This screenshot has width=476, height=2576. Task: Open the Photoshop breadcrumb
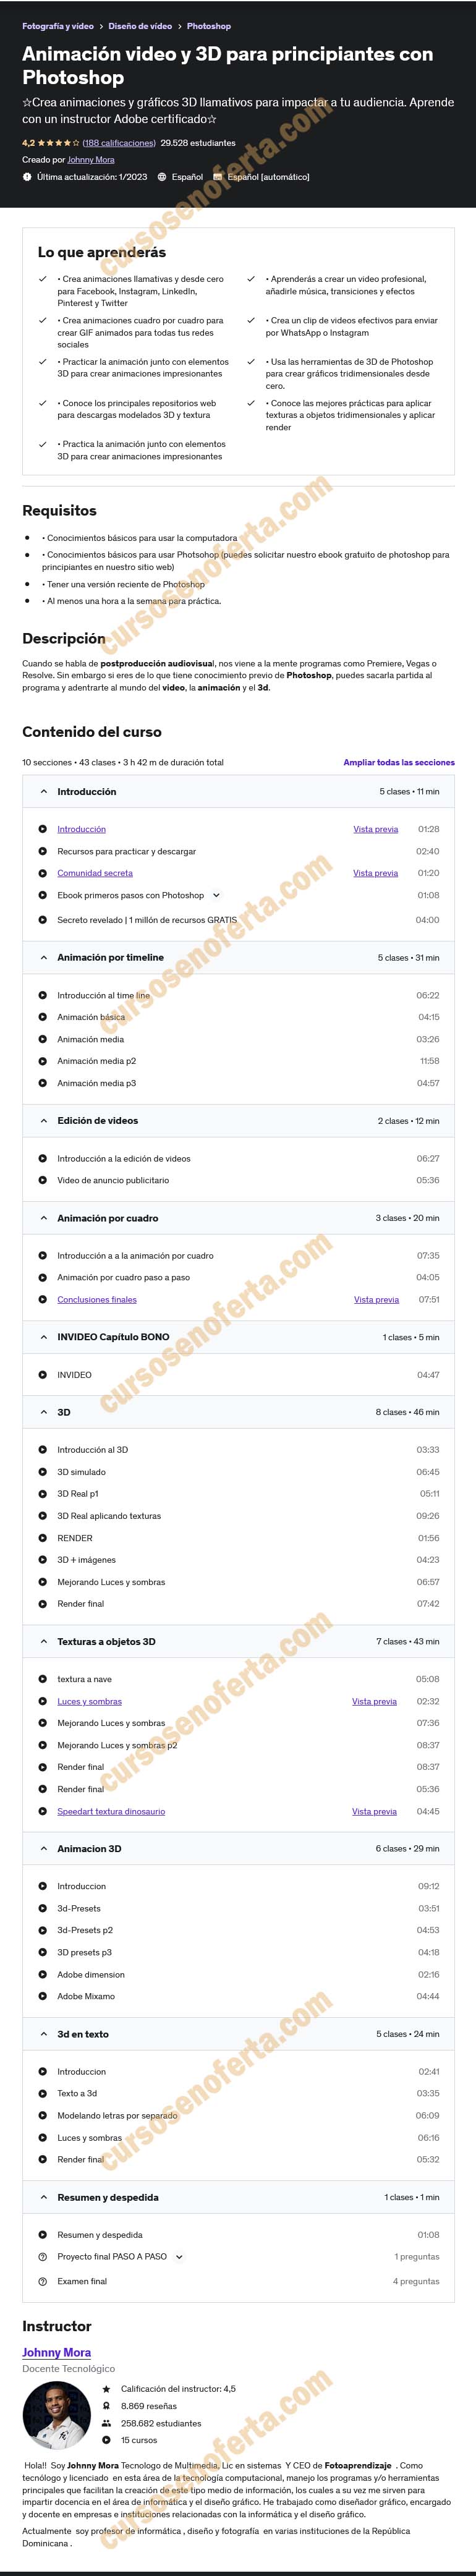click(209, 26)
